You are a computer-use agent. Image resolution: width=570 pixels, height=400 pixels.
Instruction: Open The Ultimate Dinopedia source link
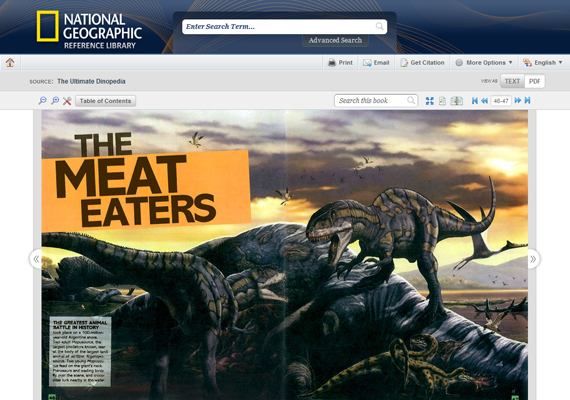pyautogui.click(x=91, y=81)
